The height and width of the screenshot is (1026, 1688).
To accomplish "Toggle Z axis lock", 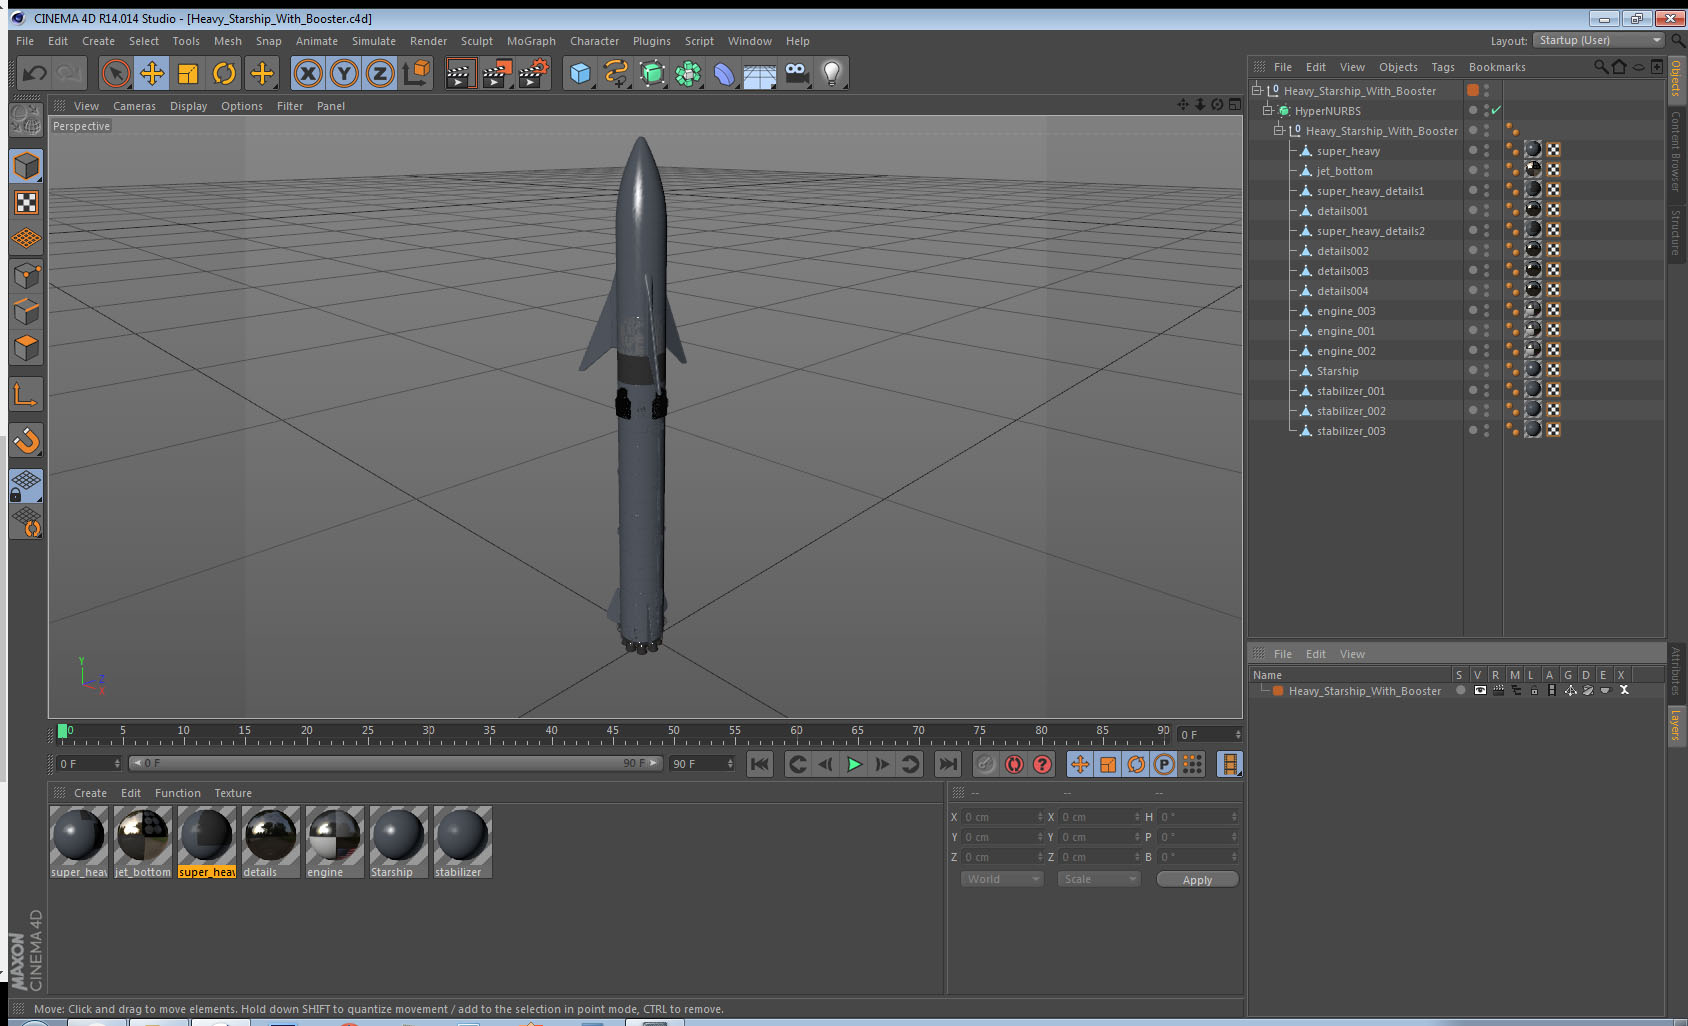I will (380, 73).
